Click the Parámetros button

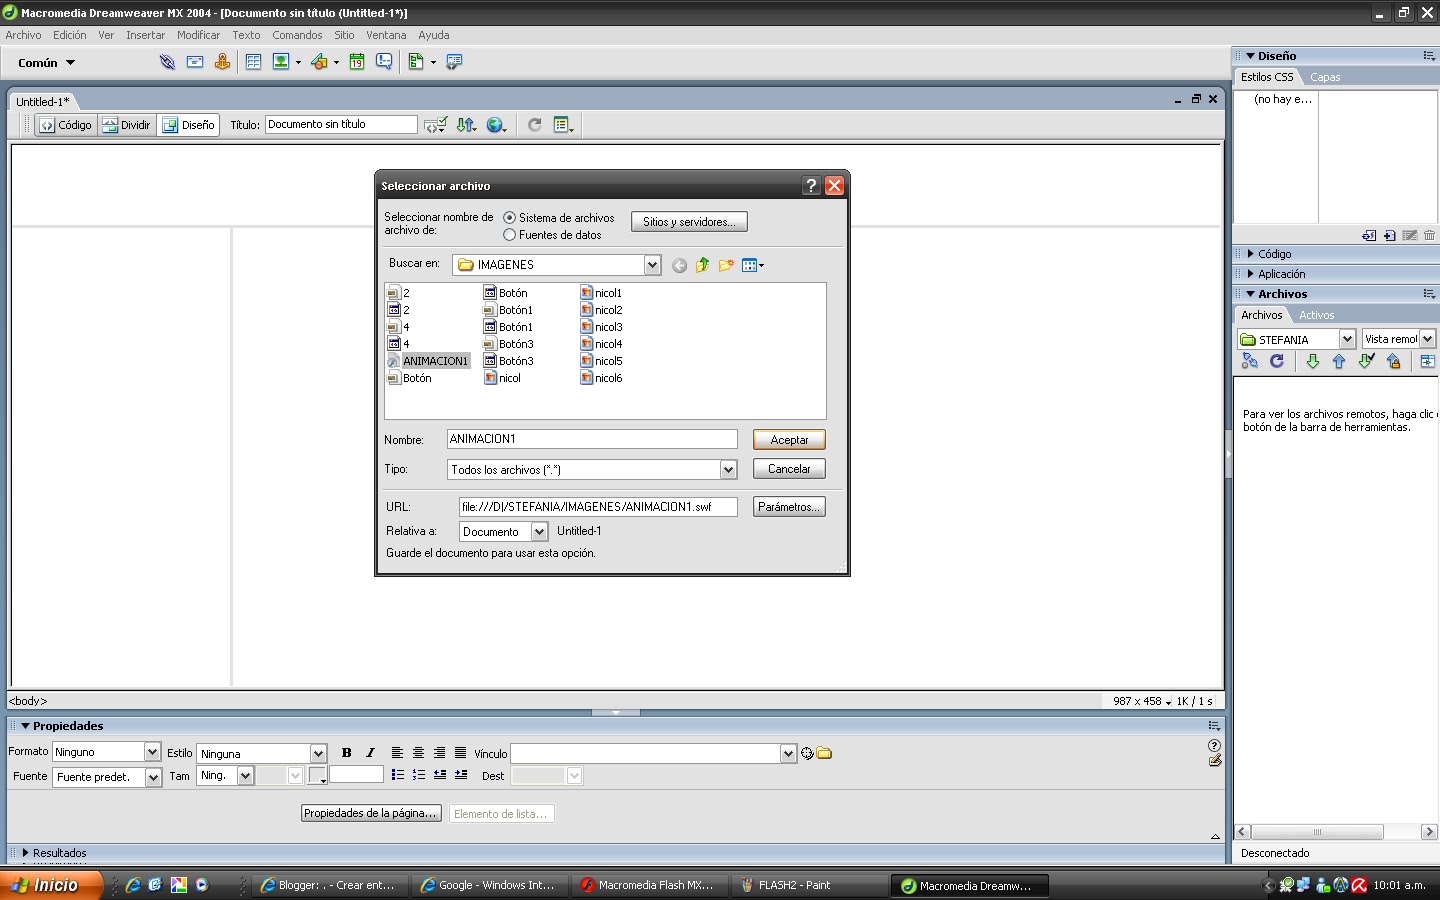(x=789, y=507)
